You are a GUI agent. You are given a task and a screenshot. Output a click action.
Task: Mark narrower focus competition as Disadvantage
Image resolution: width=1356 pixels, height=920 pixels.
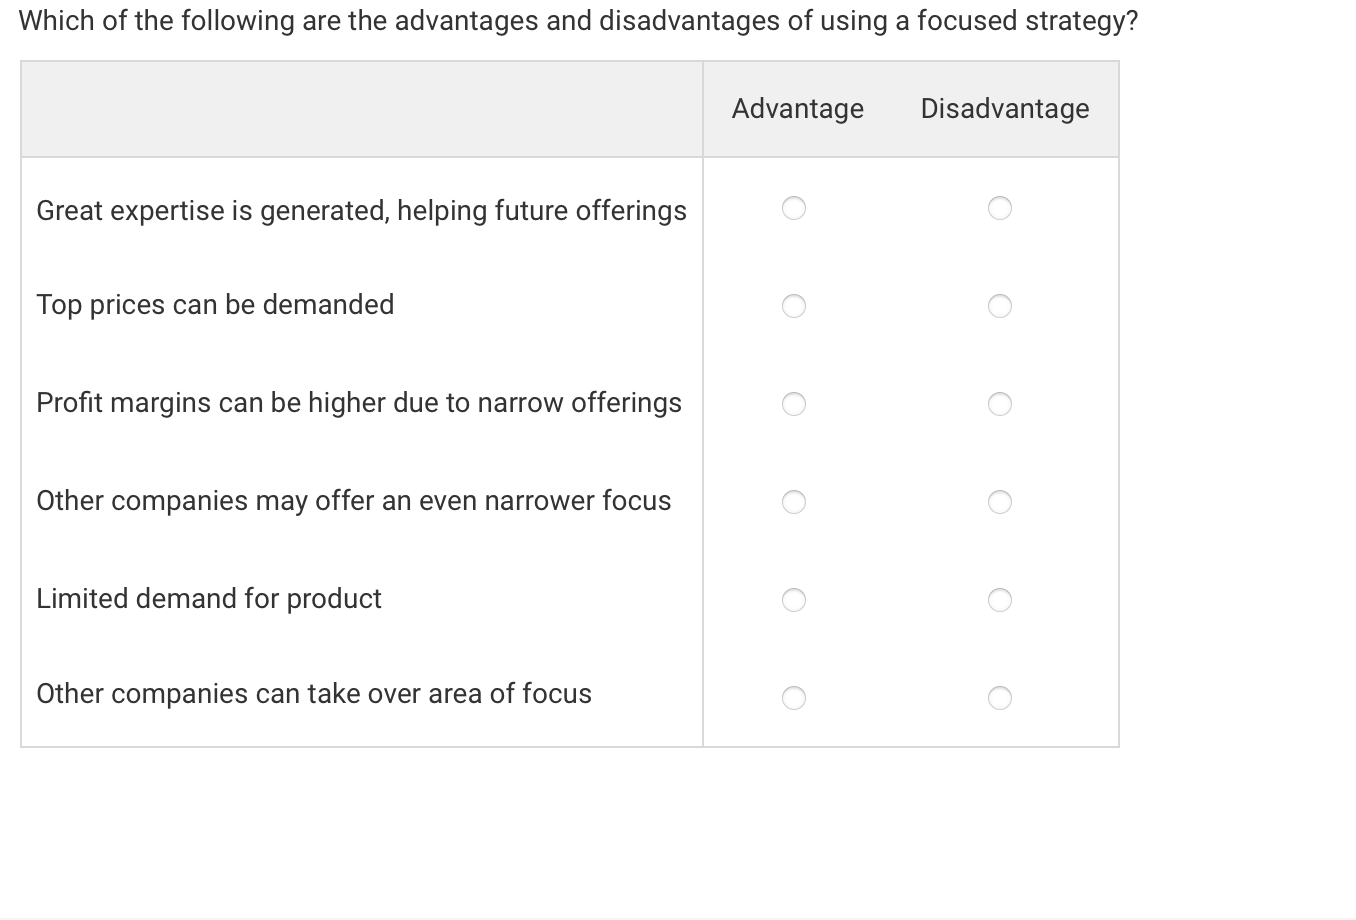[x=1000, y=502]
